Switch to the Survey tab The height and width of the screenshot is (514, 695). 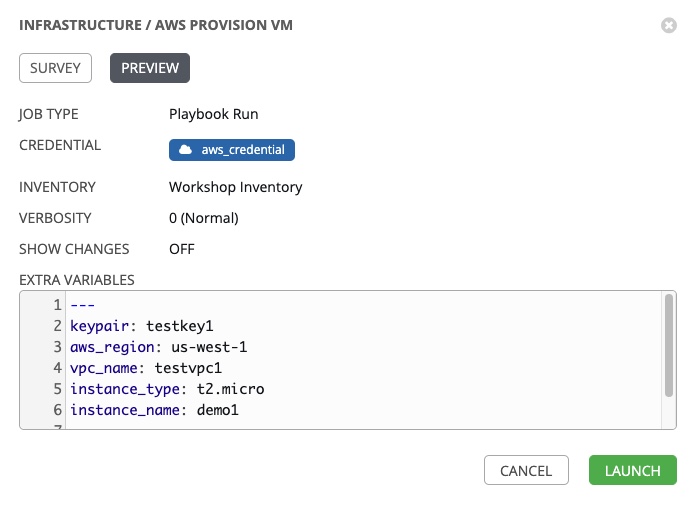(56, 68)
